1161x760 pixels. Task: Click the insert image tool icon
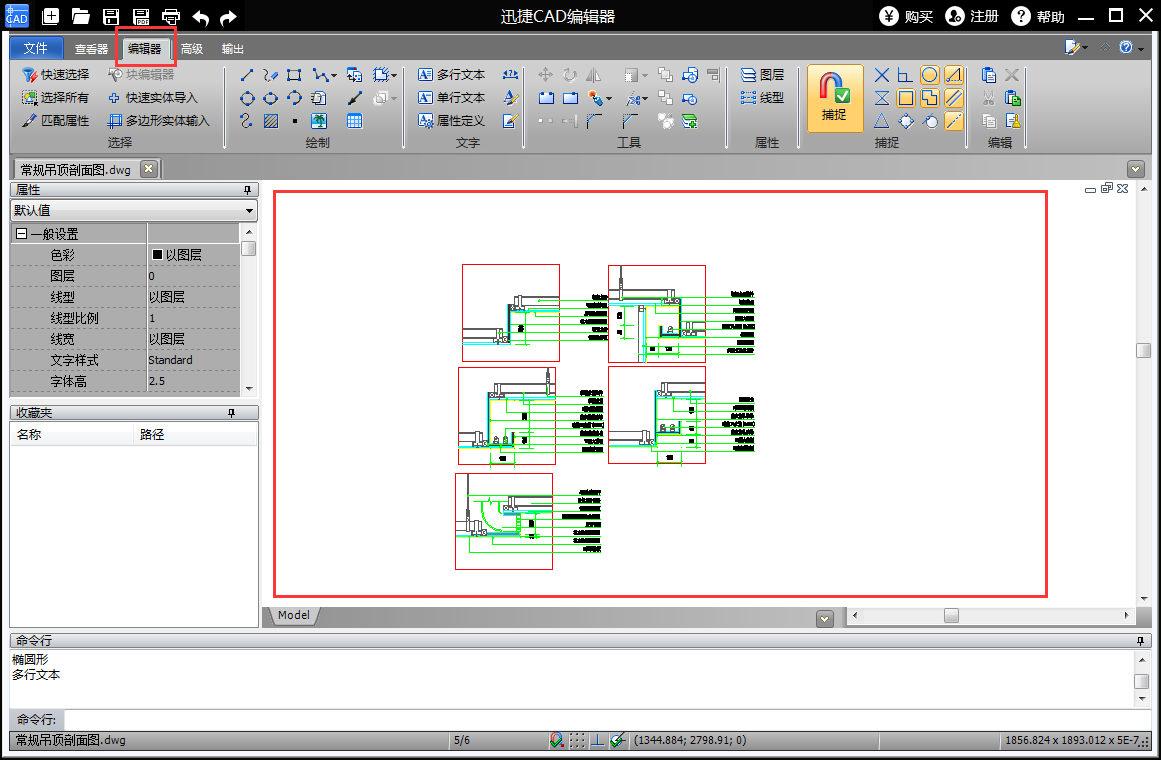(x=319, y=121)
